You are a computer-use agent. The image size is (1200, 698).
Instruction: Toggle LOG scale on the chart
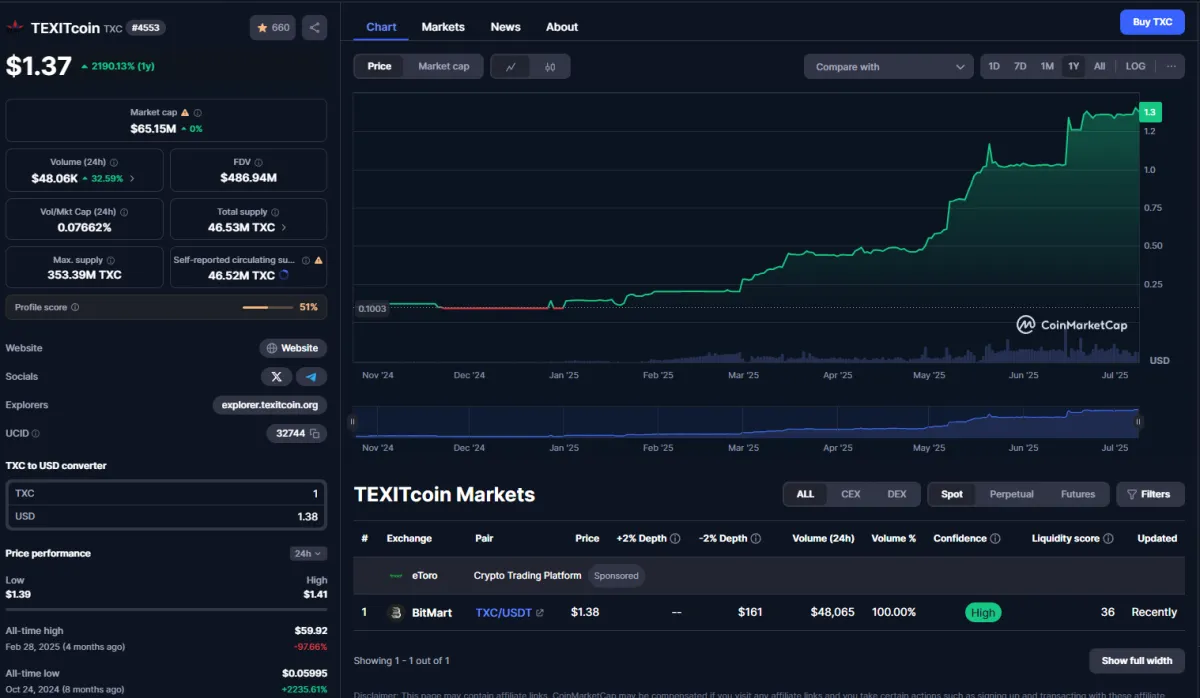pyautogui.click(x=1135, y=66)
